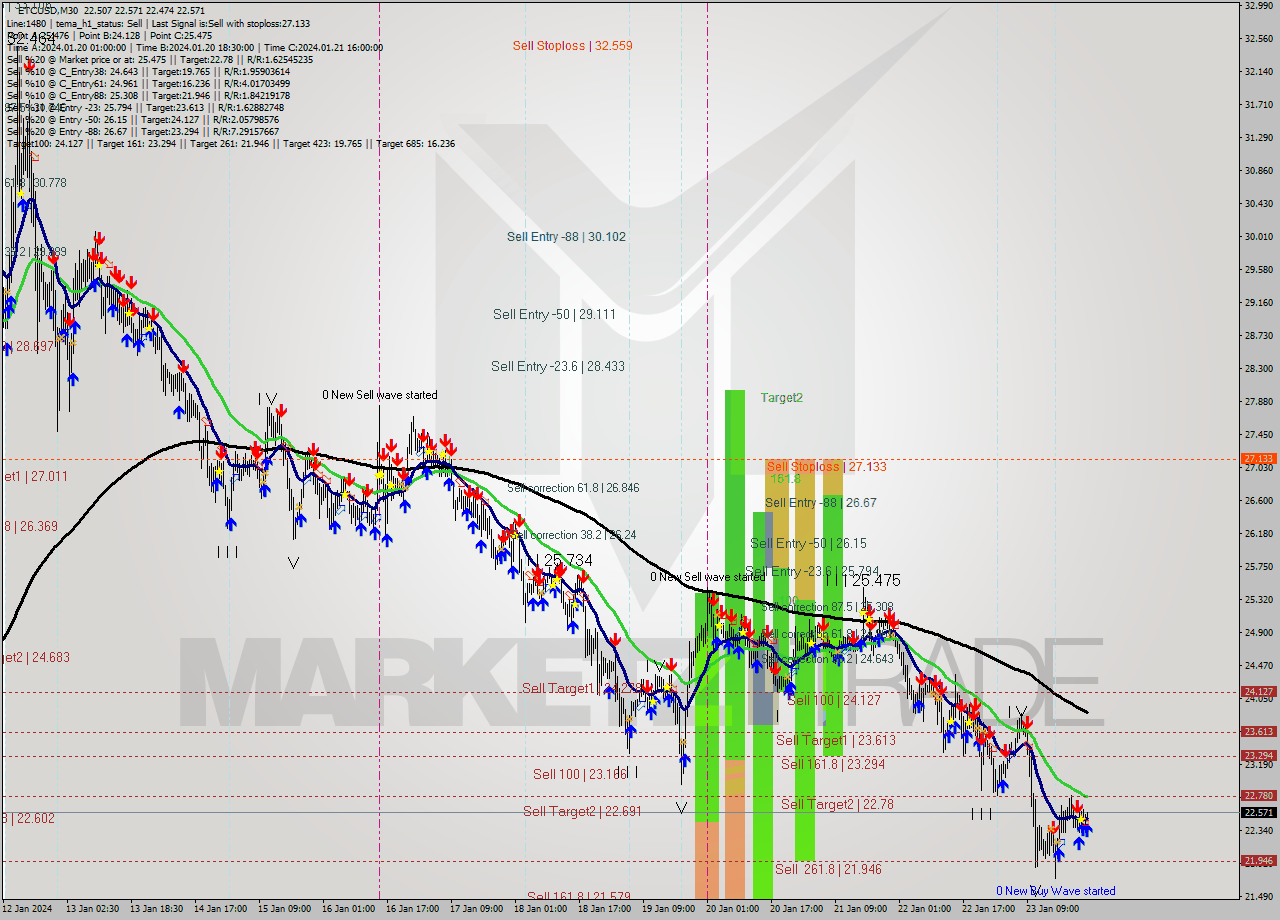Select the red 23.613 price axis tag

coord(1259,731)
